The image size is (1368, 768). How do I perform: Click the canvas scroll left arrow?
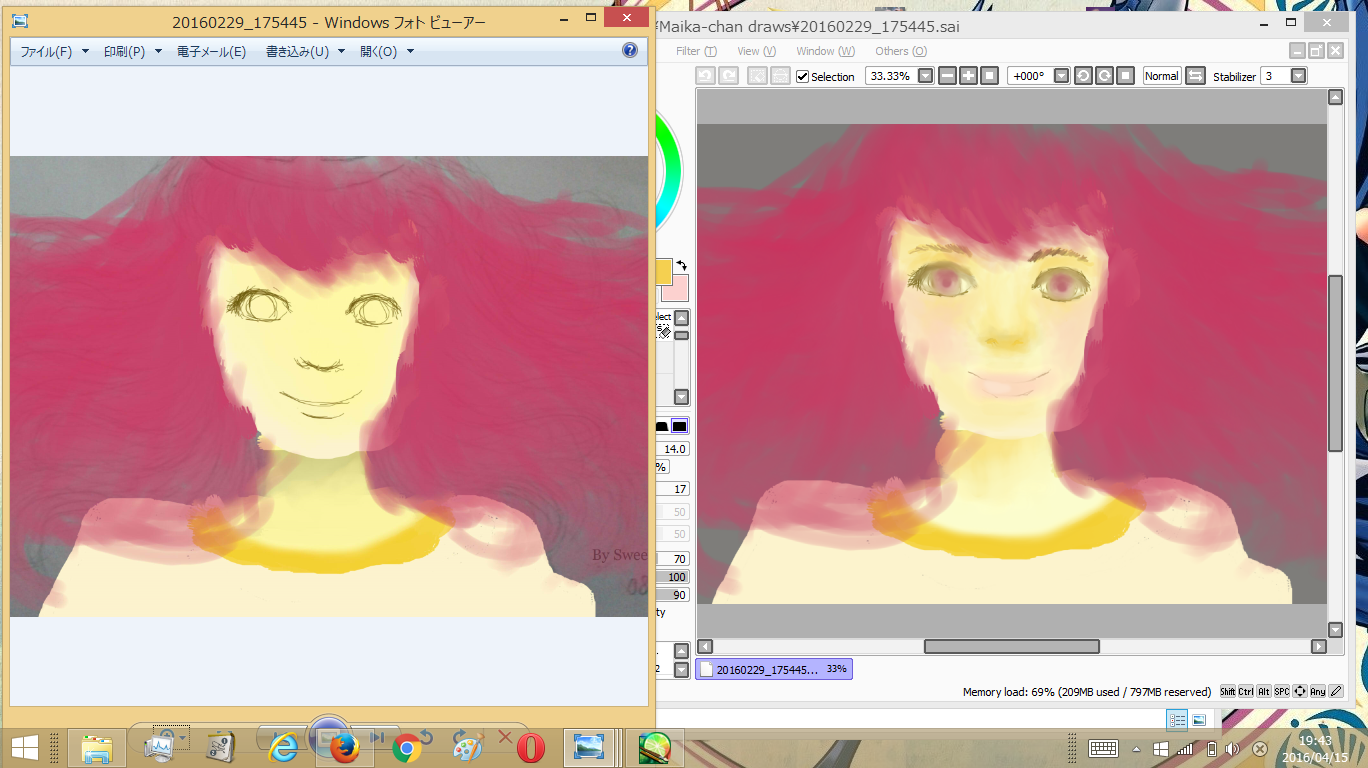point(704,646)
